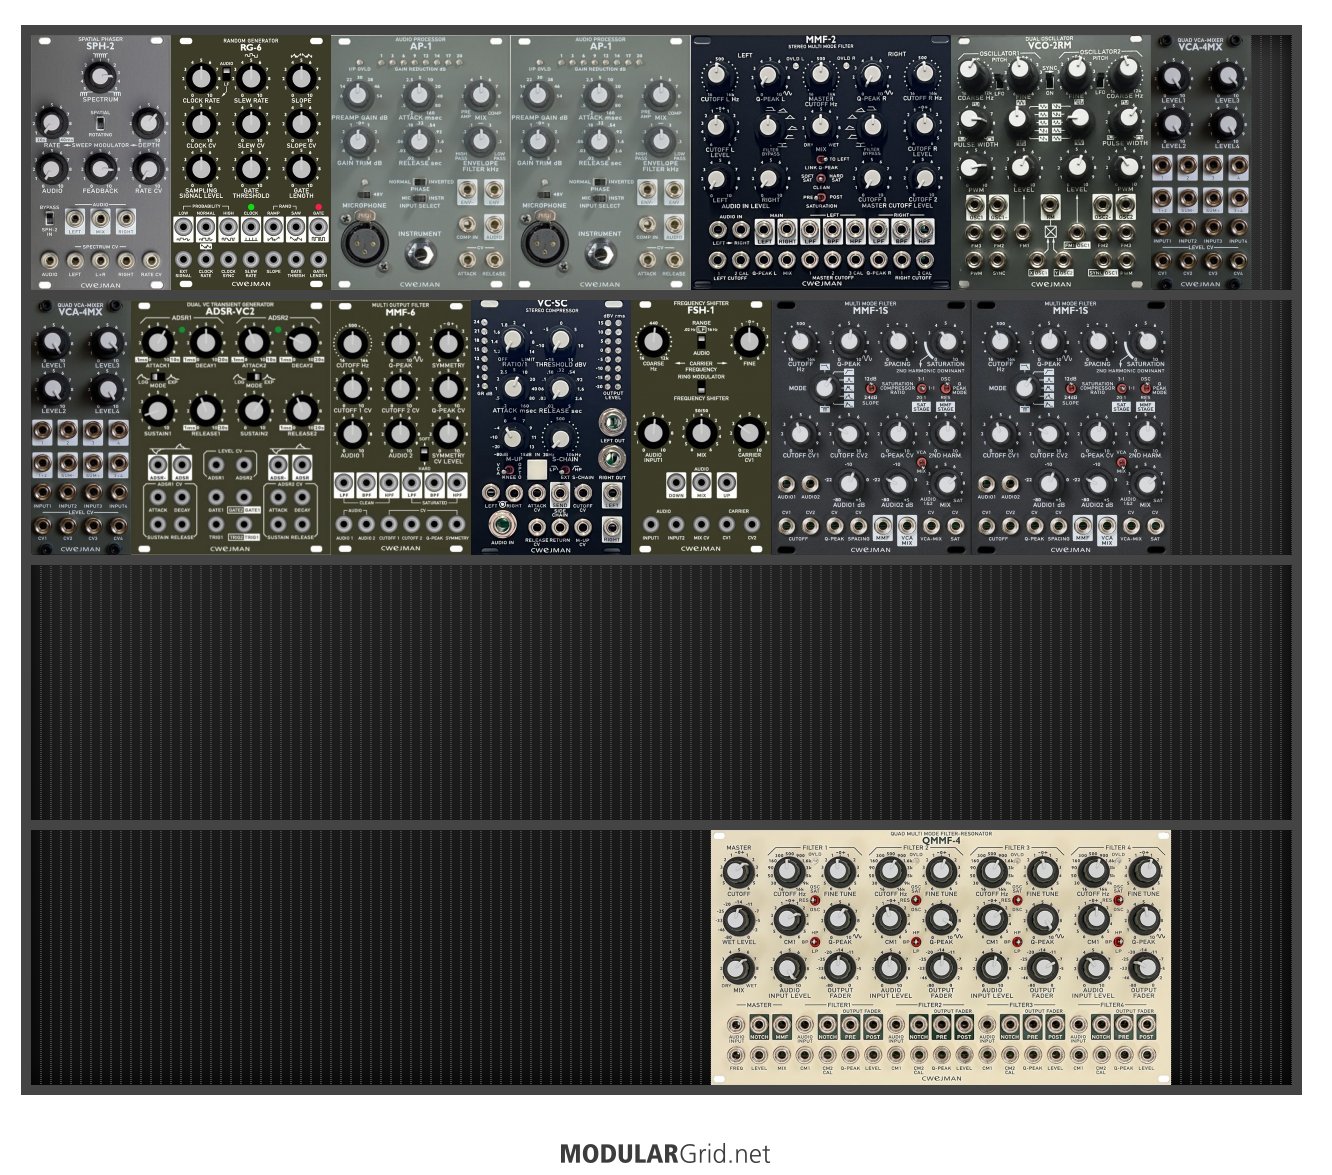Click the MMF-2 Cutoff L Hz knob
Screen dimensions: 1332x1175
(x=716, y=74)
